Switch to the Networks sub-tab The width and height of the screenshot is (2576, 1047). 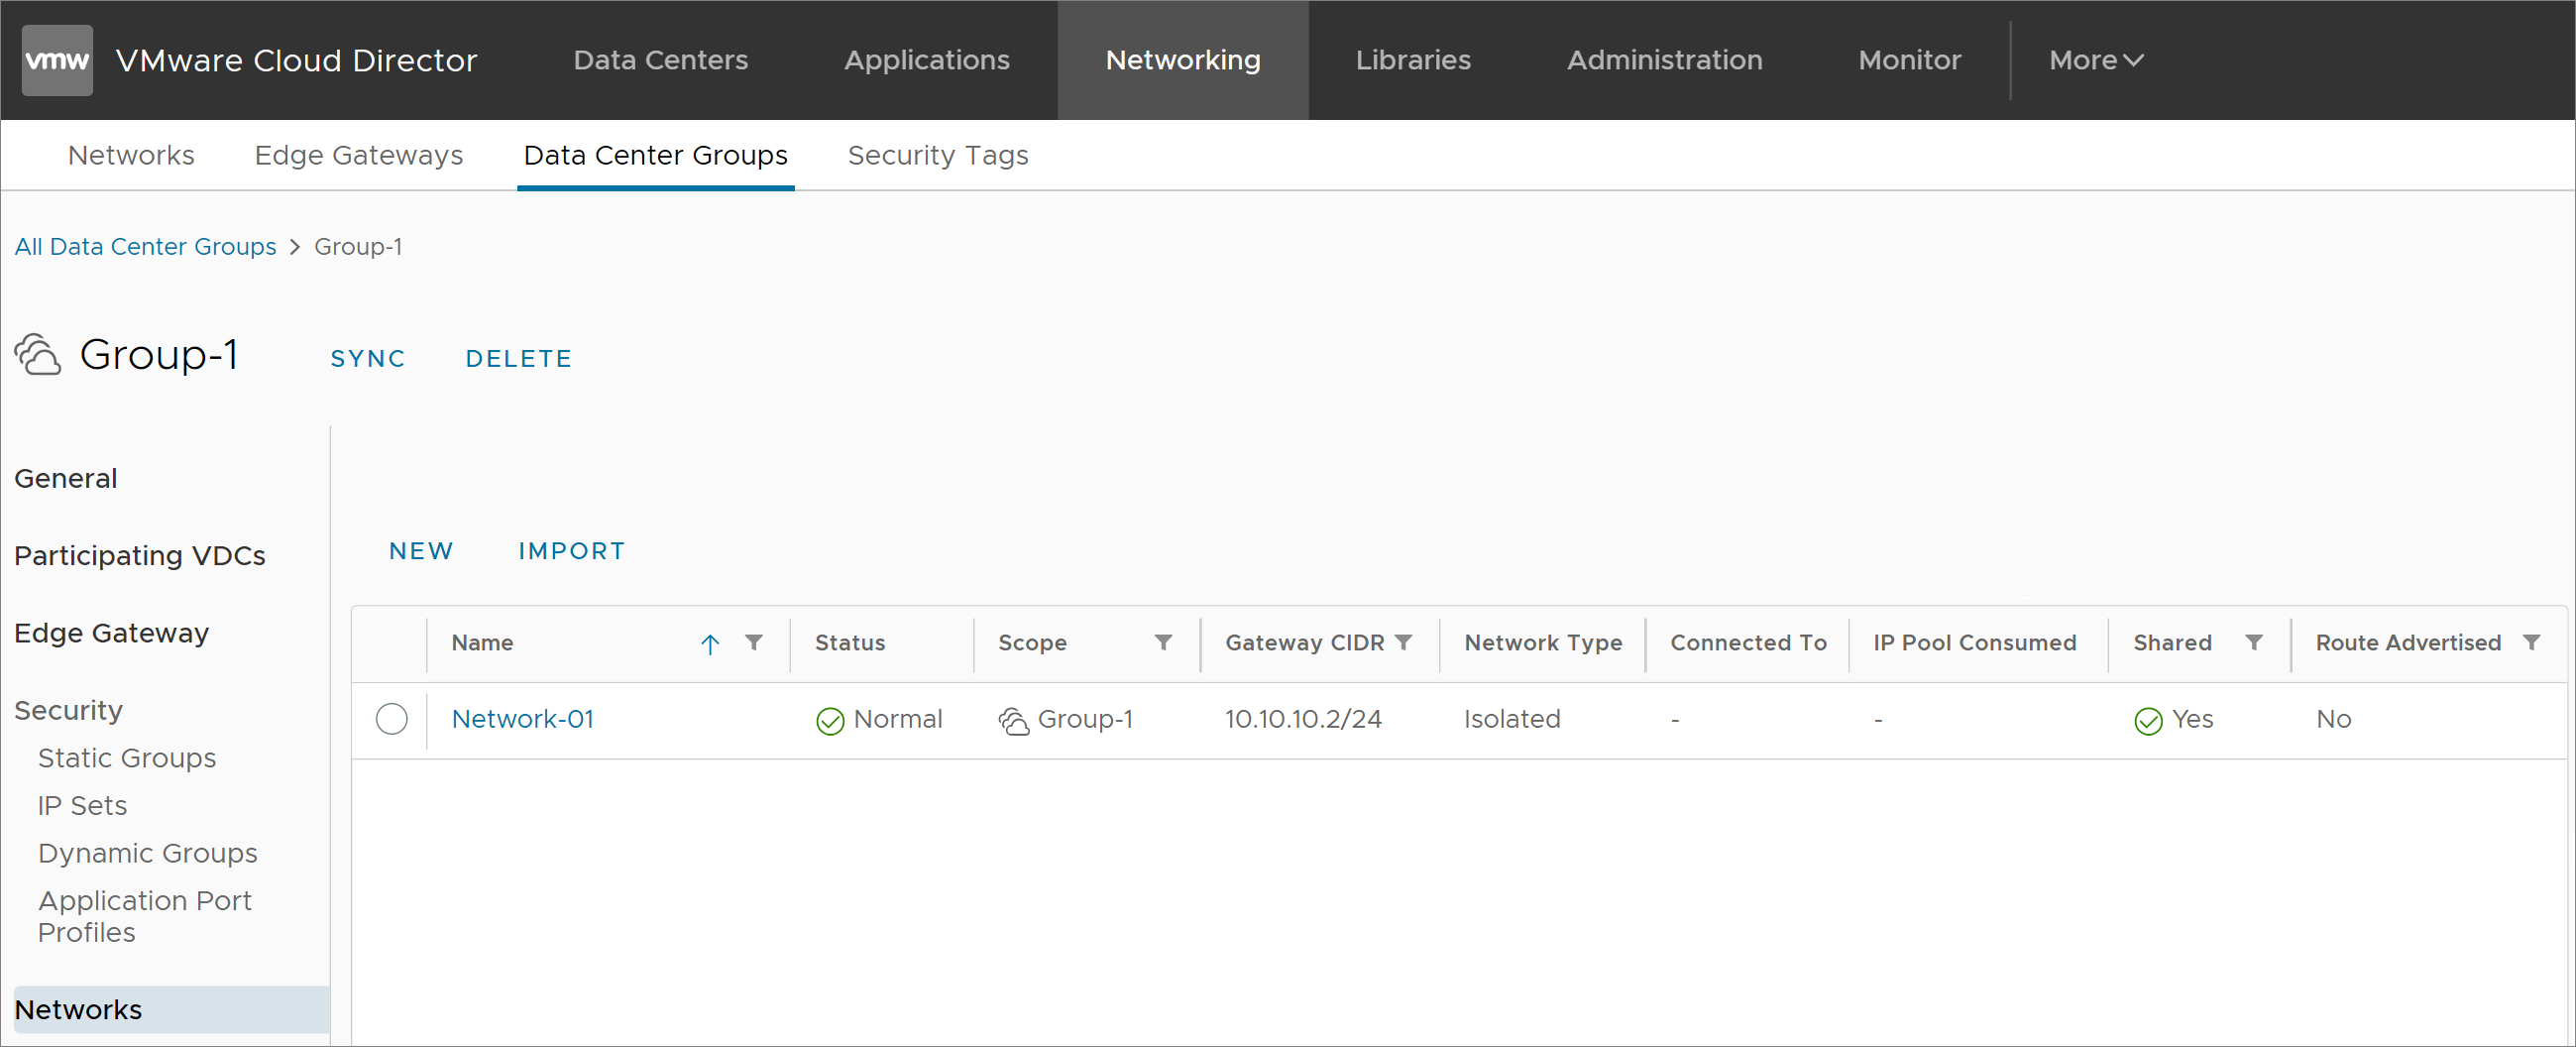coord(131,156)
